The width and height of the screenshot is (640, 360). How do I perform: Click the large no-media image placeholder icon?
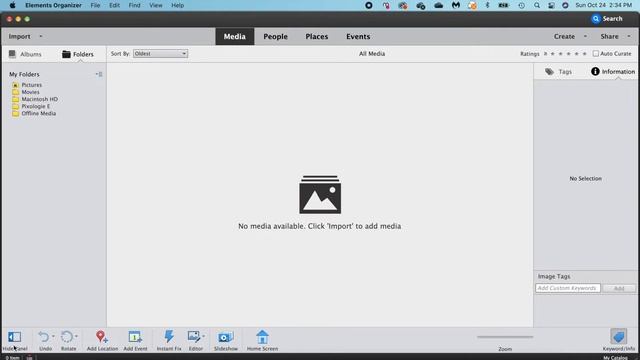320,194
